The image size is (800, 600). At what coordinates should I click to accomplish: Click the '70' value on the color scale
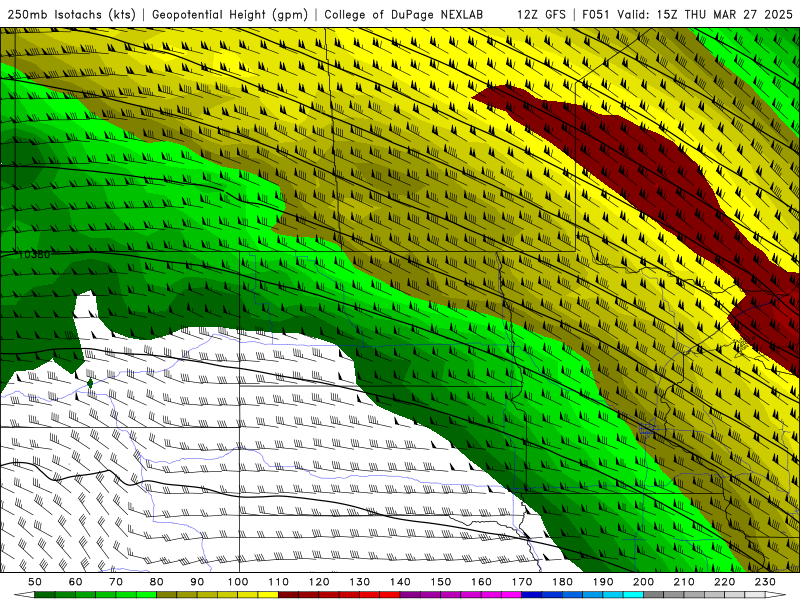pyautogui.click(x=116, y=582)
